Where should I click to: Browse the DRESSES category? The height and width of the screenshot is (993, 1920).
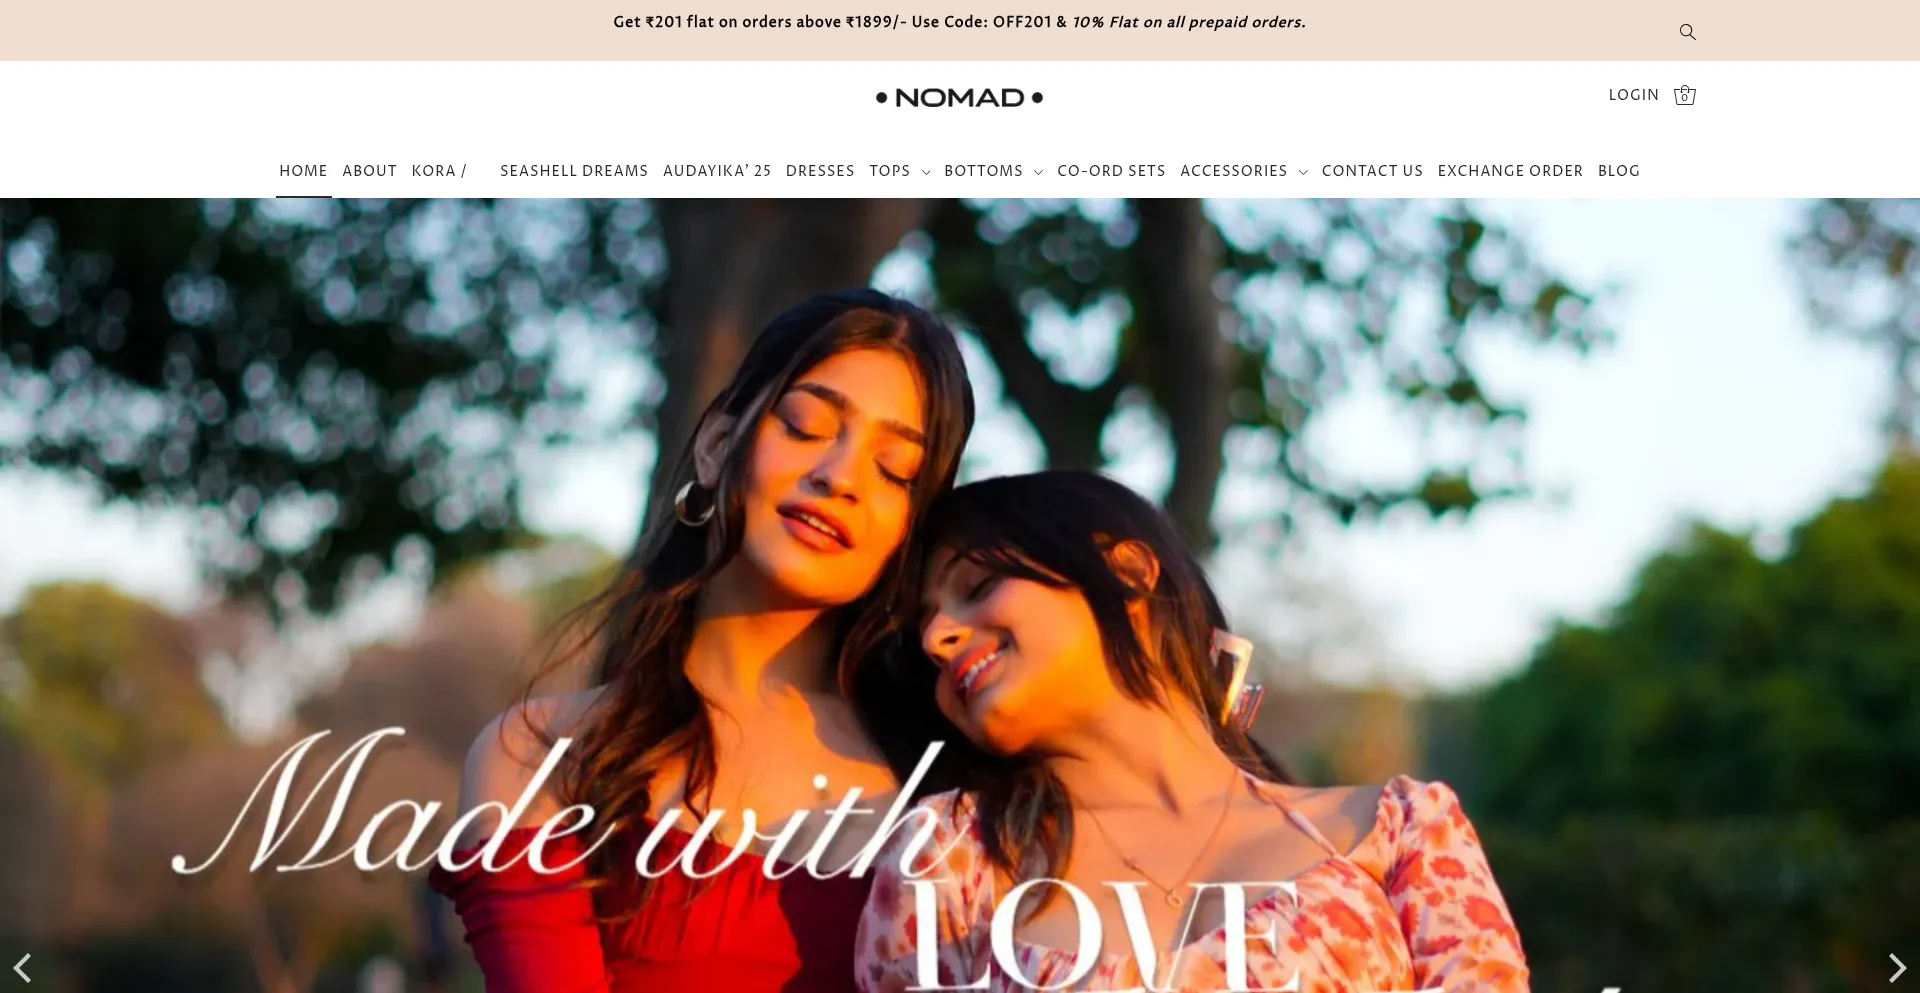click(x=820, y=171)
